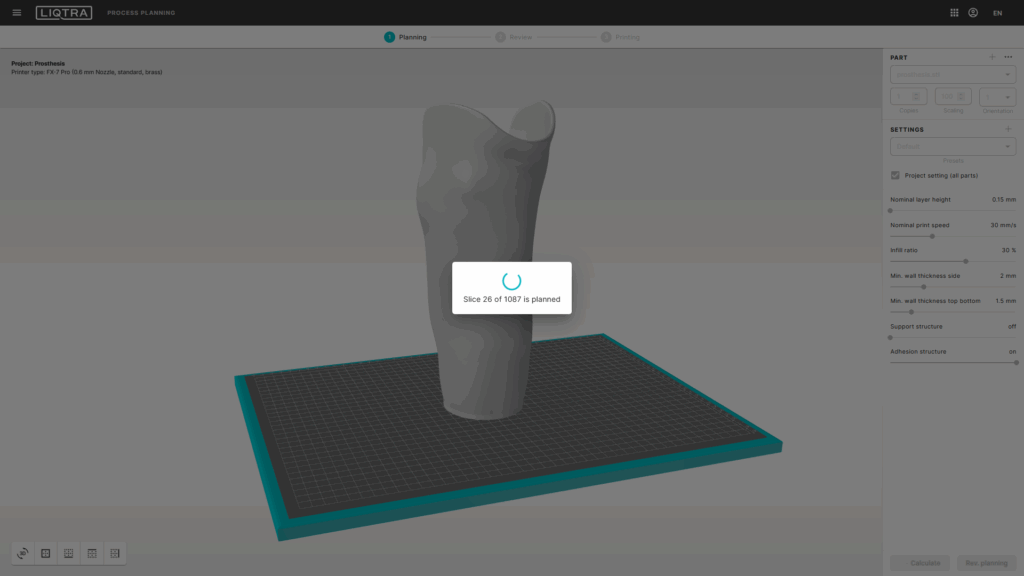The height and width of the screenshot is (576, 1024).
Task: Select the view icon with top bar
Action: click(91, 553)
